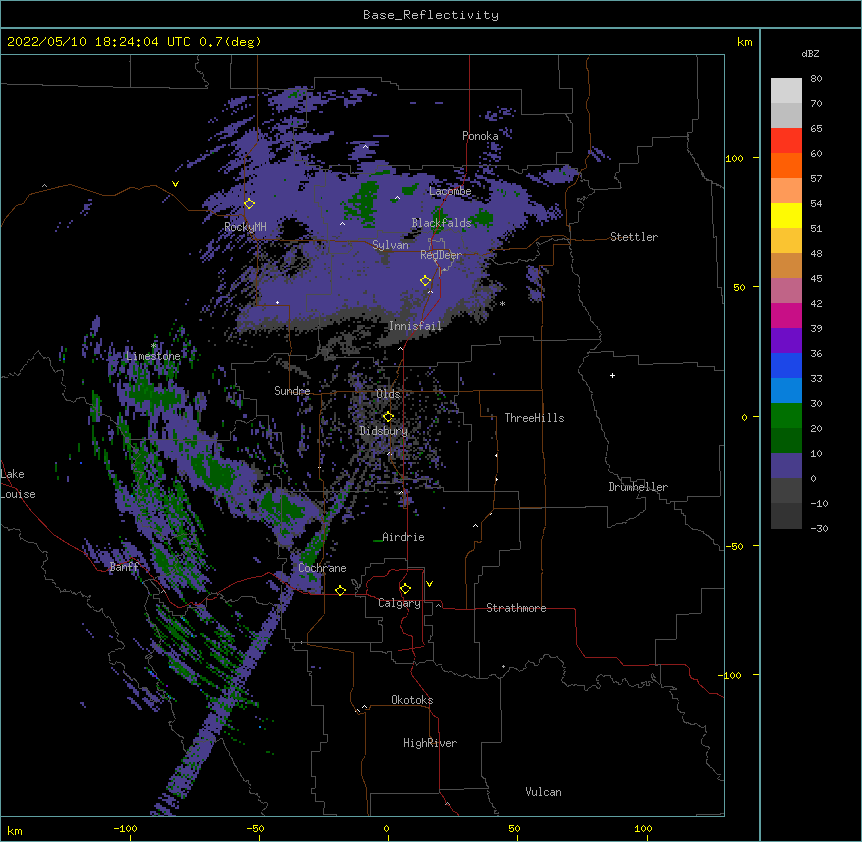Click the -30 value in dBZ legend
862x842 pixels.
pyautogui.click(x=819, y=529)
